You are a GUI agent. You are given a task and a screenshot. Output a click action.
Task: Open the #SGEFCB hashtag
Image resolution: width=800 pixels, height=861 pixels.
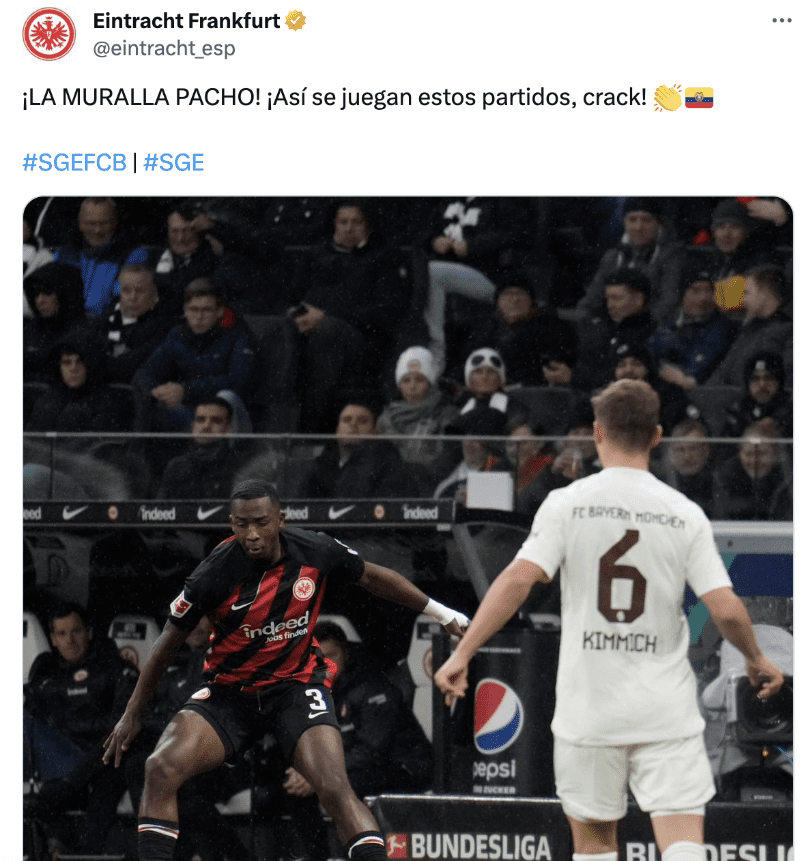coord(74,163)
